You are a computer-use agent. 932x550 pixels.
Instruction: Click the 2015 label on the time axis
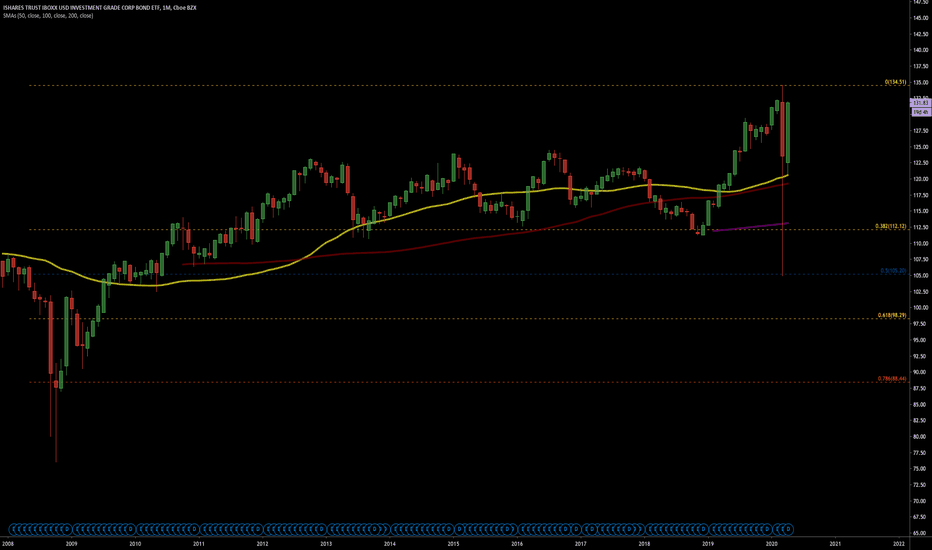[x=453, y=543]
